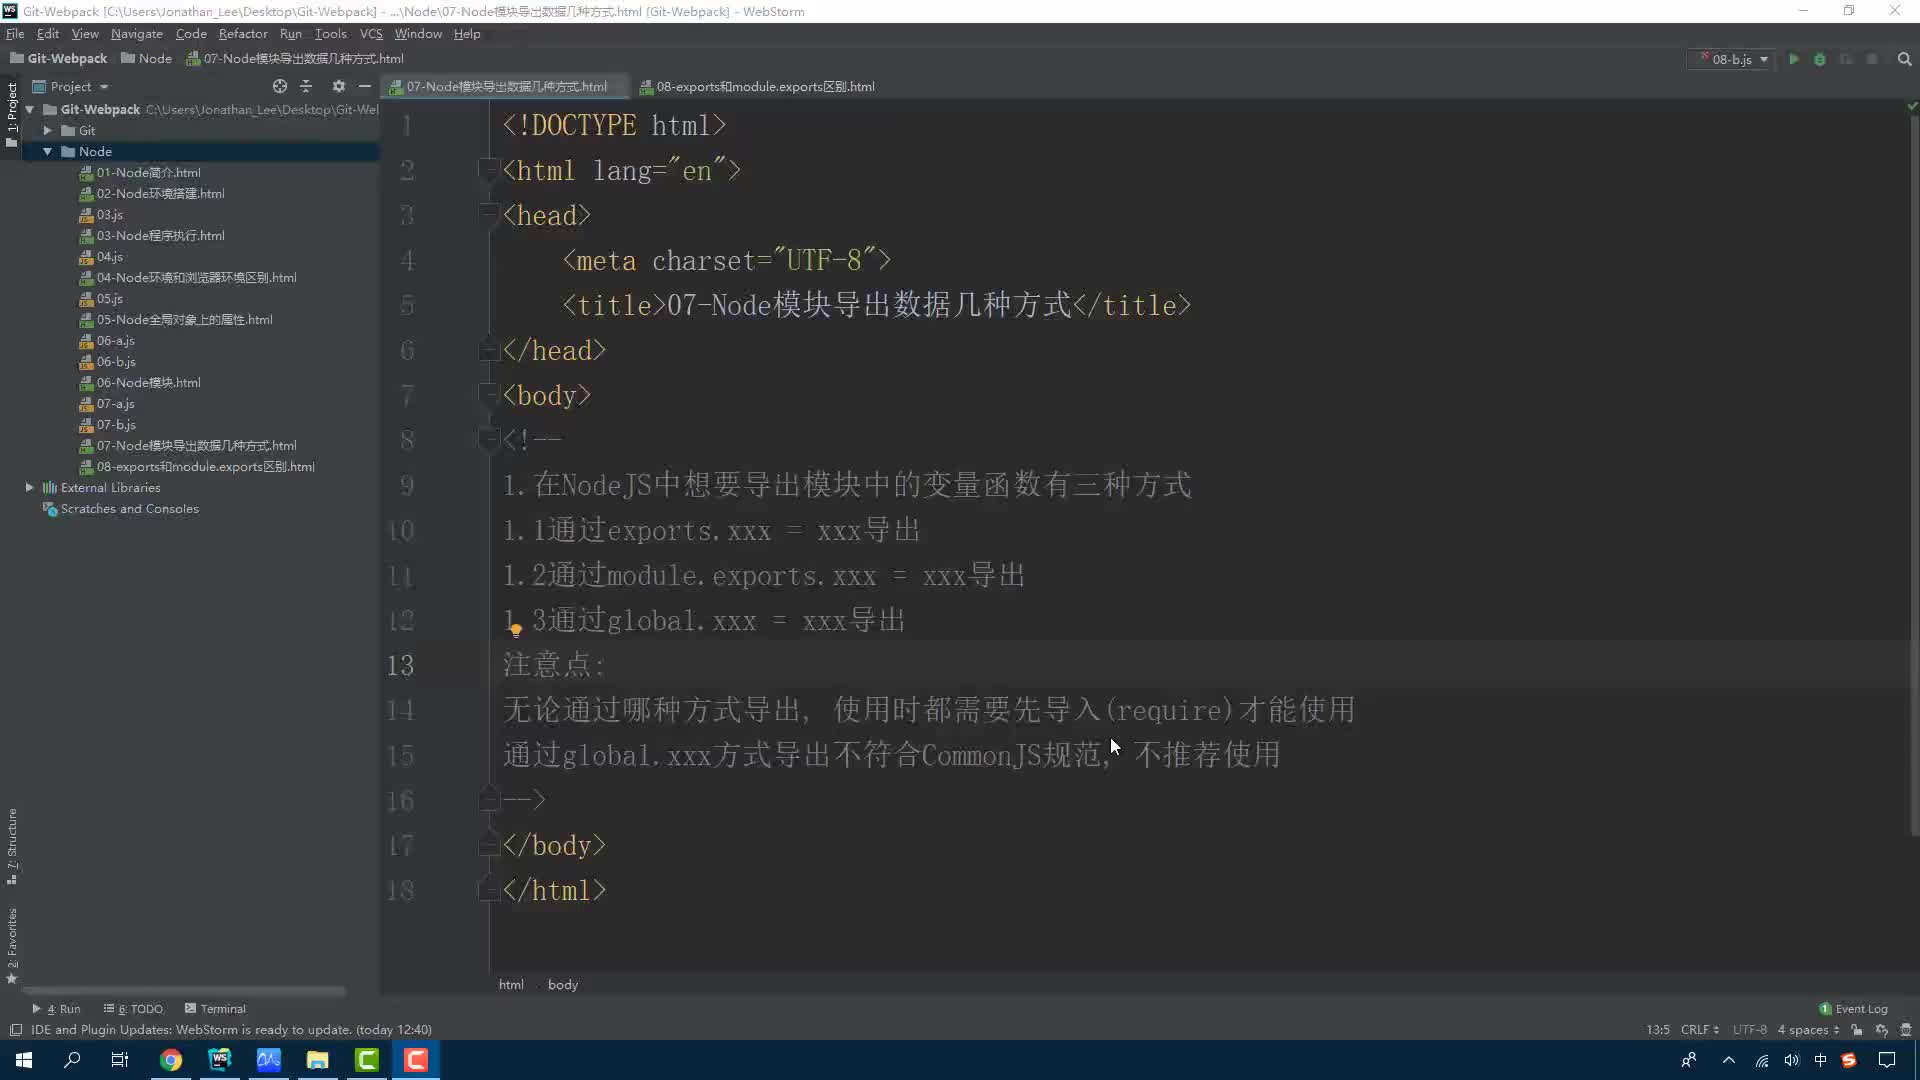
Task: Change the 4 spaces indent setting
Action: tap(1808, 1029)
